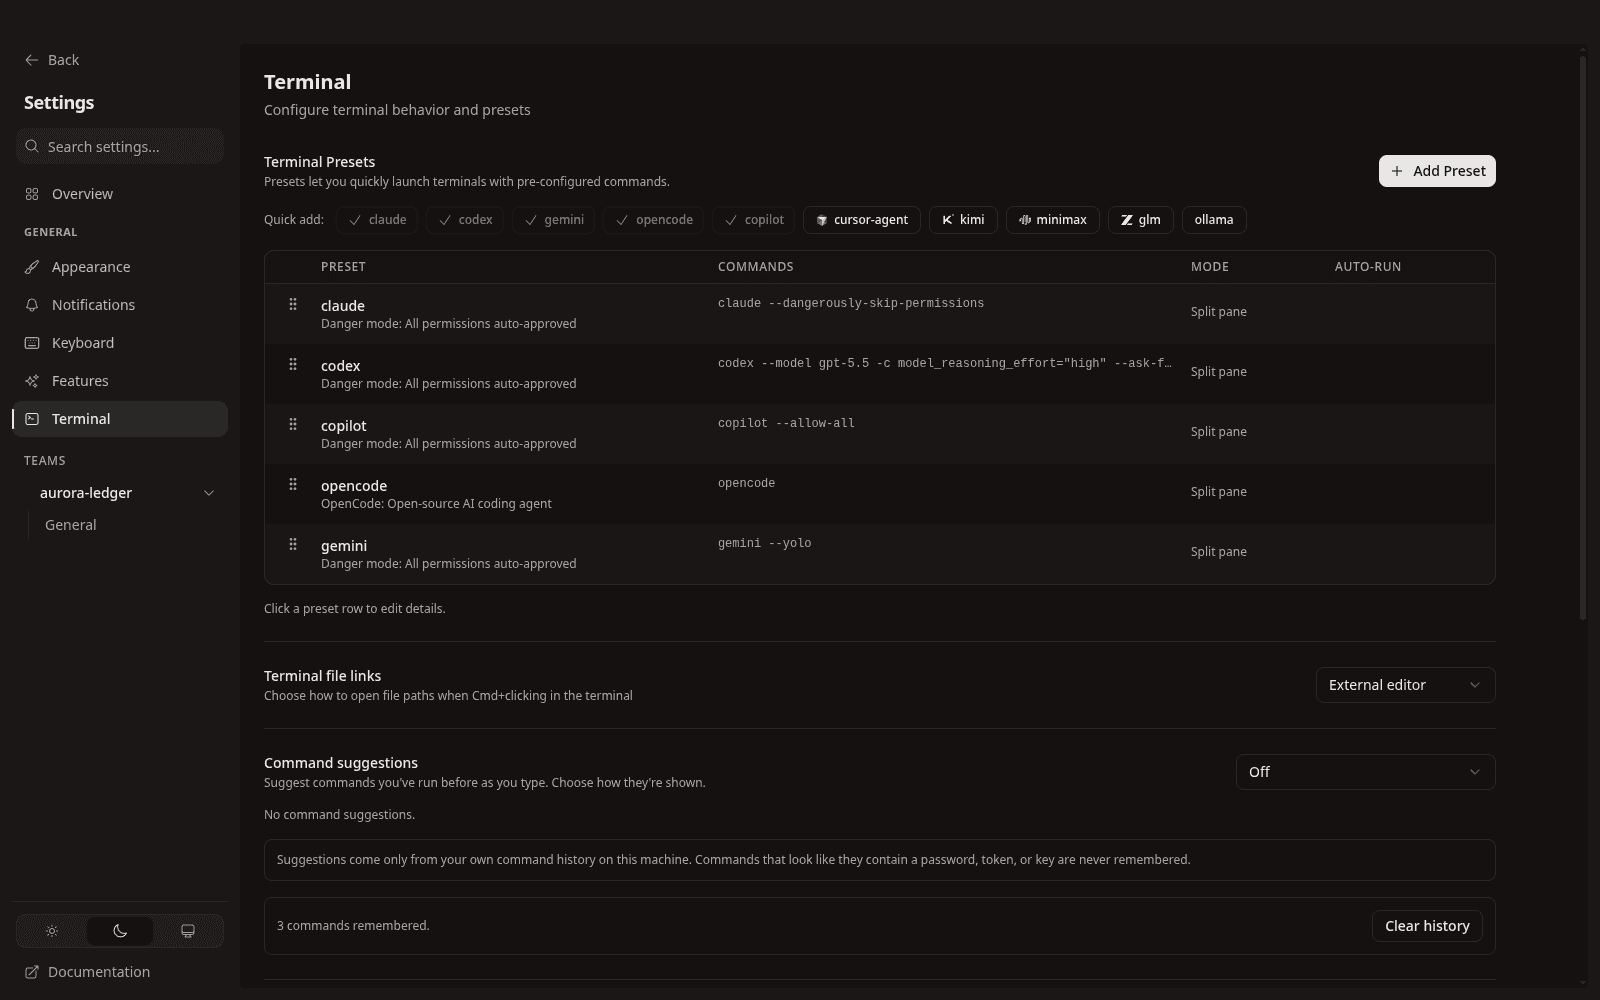Click the Features sparkle icon
Screen dimensions: 1600x1000
[x=32, y=381]
